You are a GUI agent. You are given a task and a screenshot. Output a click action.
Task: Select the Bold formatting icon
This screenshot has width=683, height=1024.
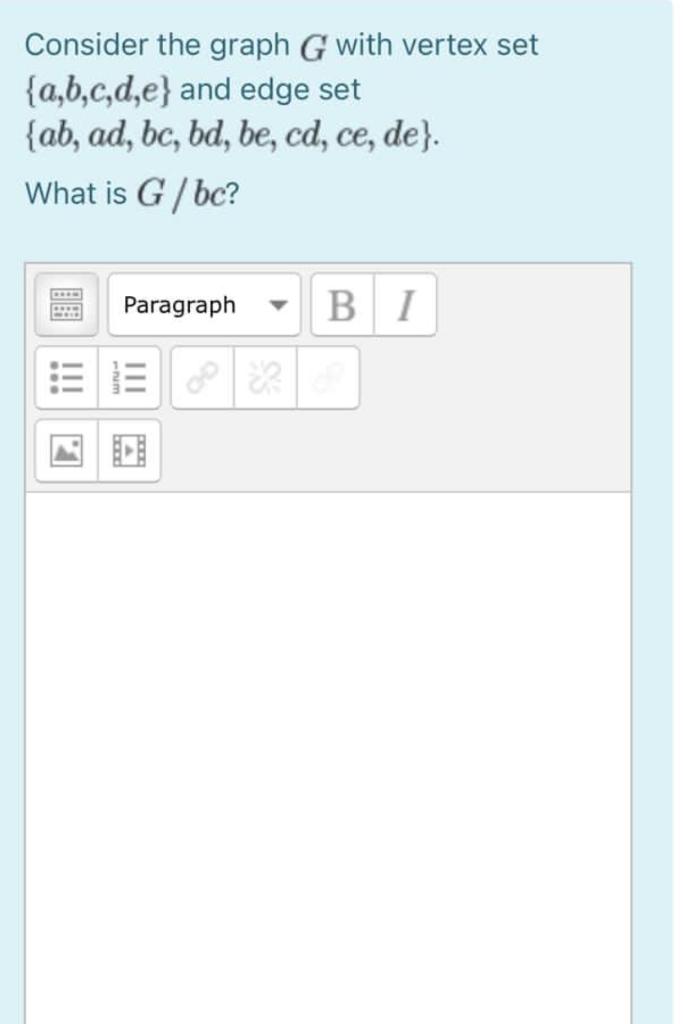coord(342,305)
